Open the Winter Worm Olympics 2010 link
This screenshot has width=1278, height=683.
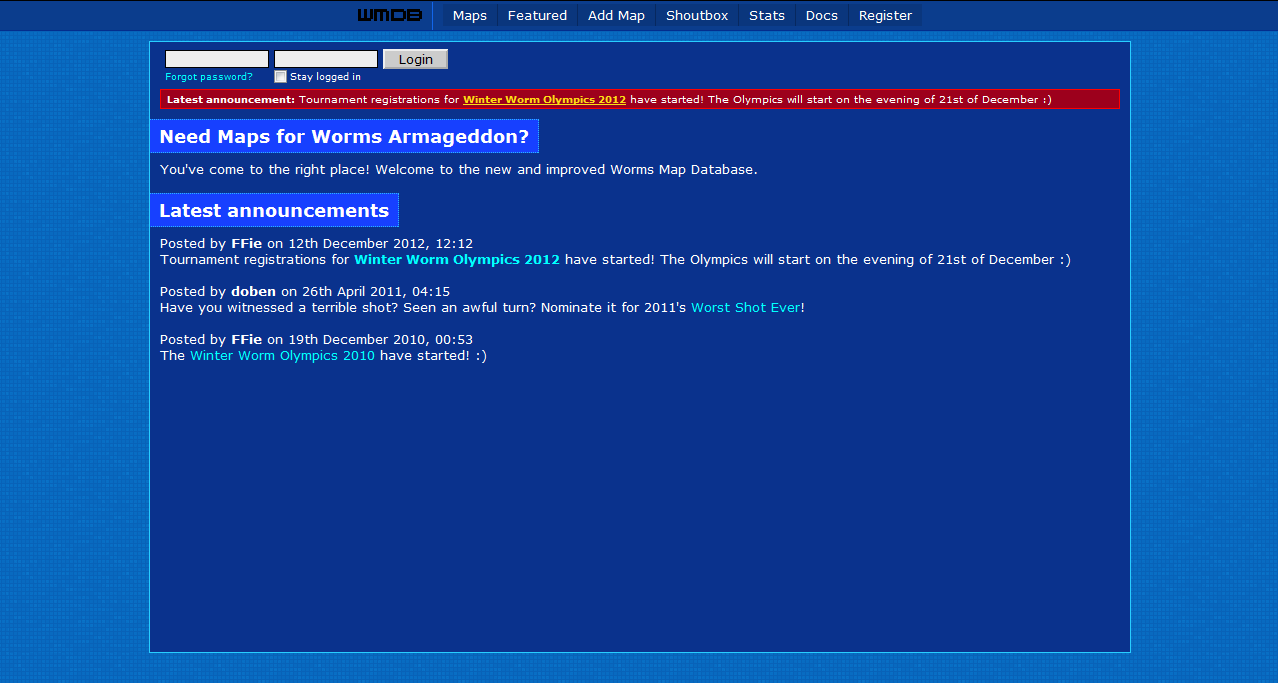[x=282, y=355]
